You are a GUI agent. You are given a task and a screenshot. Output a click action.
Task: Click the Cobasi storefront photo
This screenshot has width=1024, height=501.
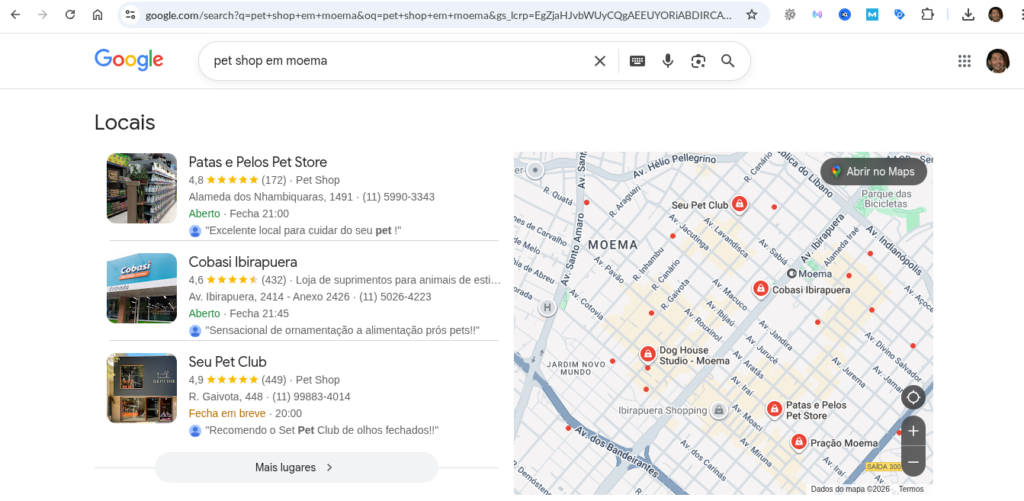142,288
